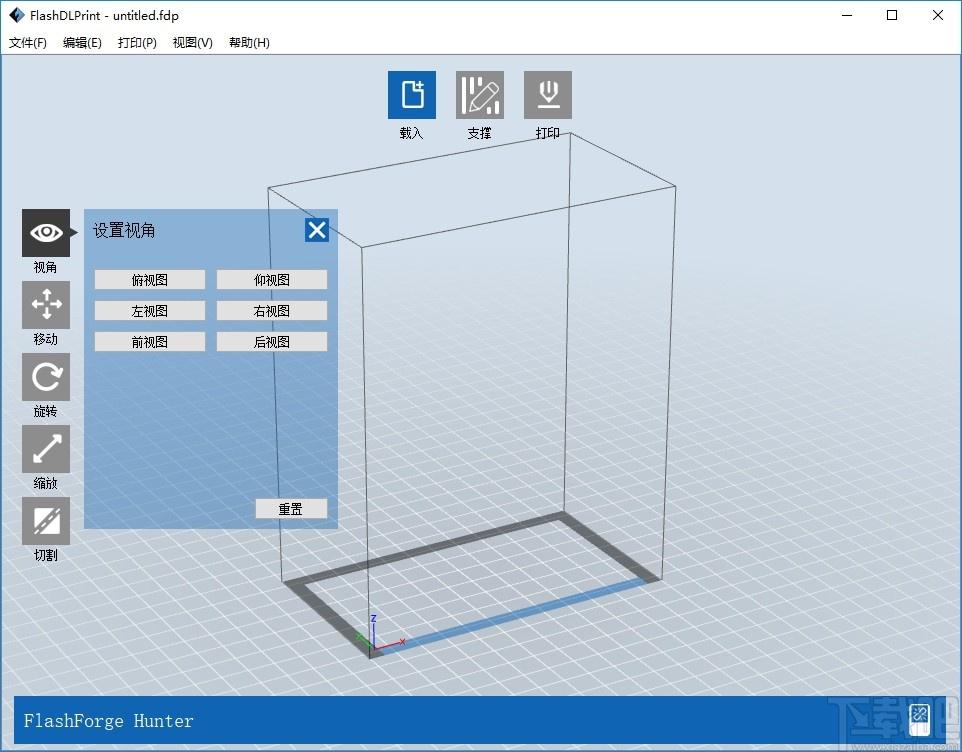
Task: Close the 设置视角 panel
Action: (317, 230)
